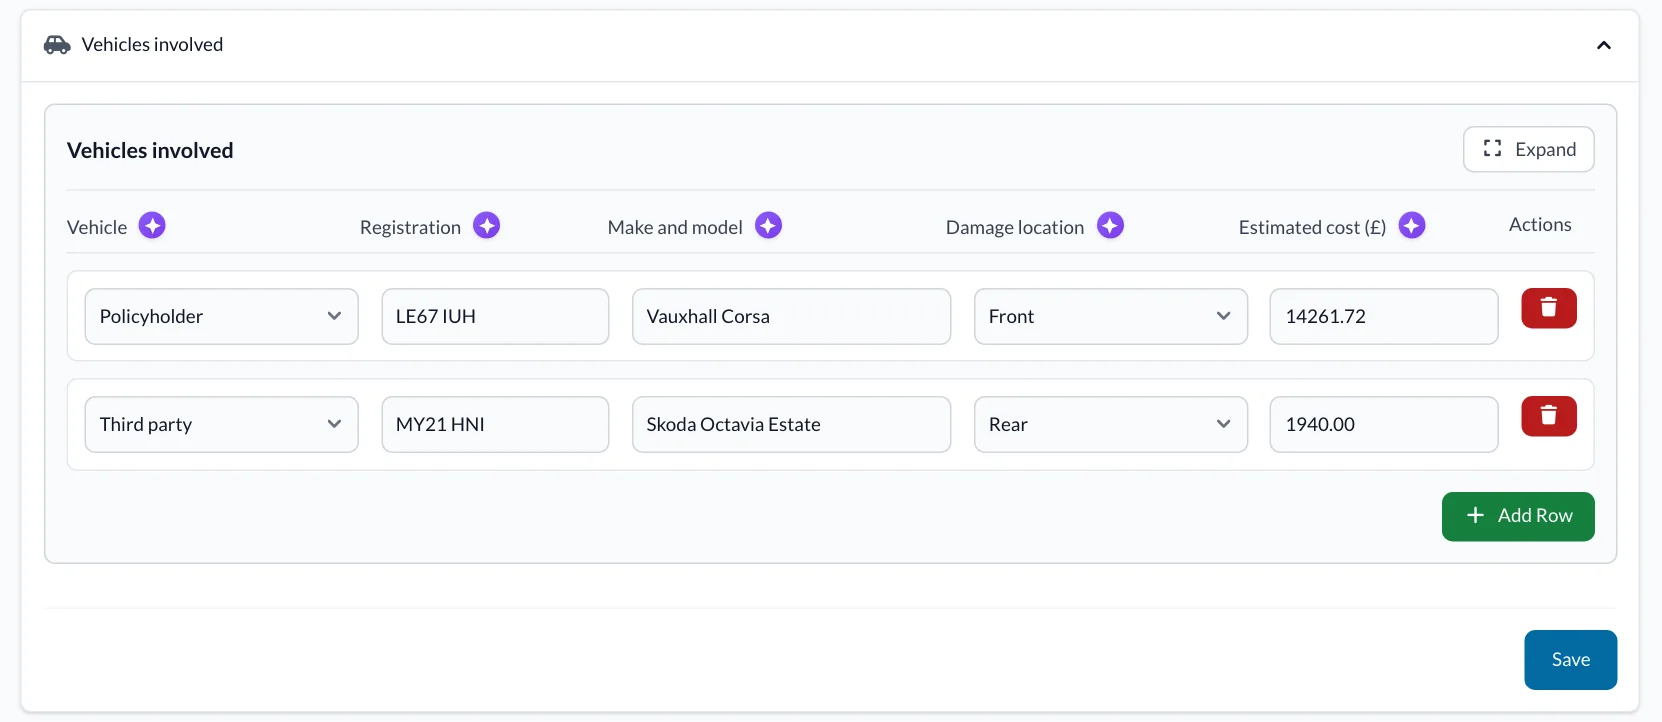Viewport: 1662px width, 722px height.
Task: Click the Registration column label
Action: click(410, 227)
